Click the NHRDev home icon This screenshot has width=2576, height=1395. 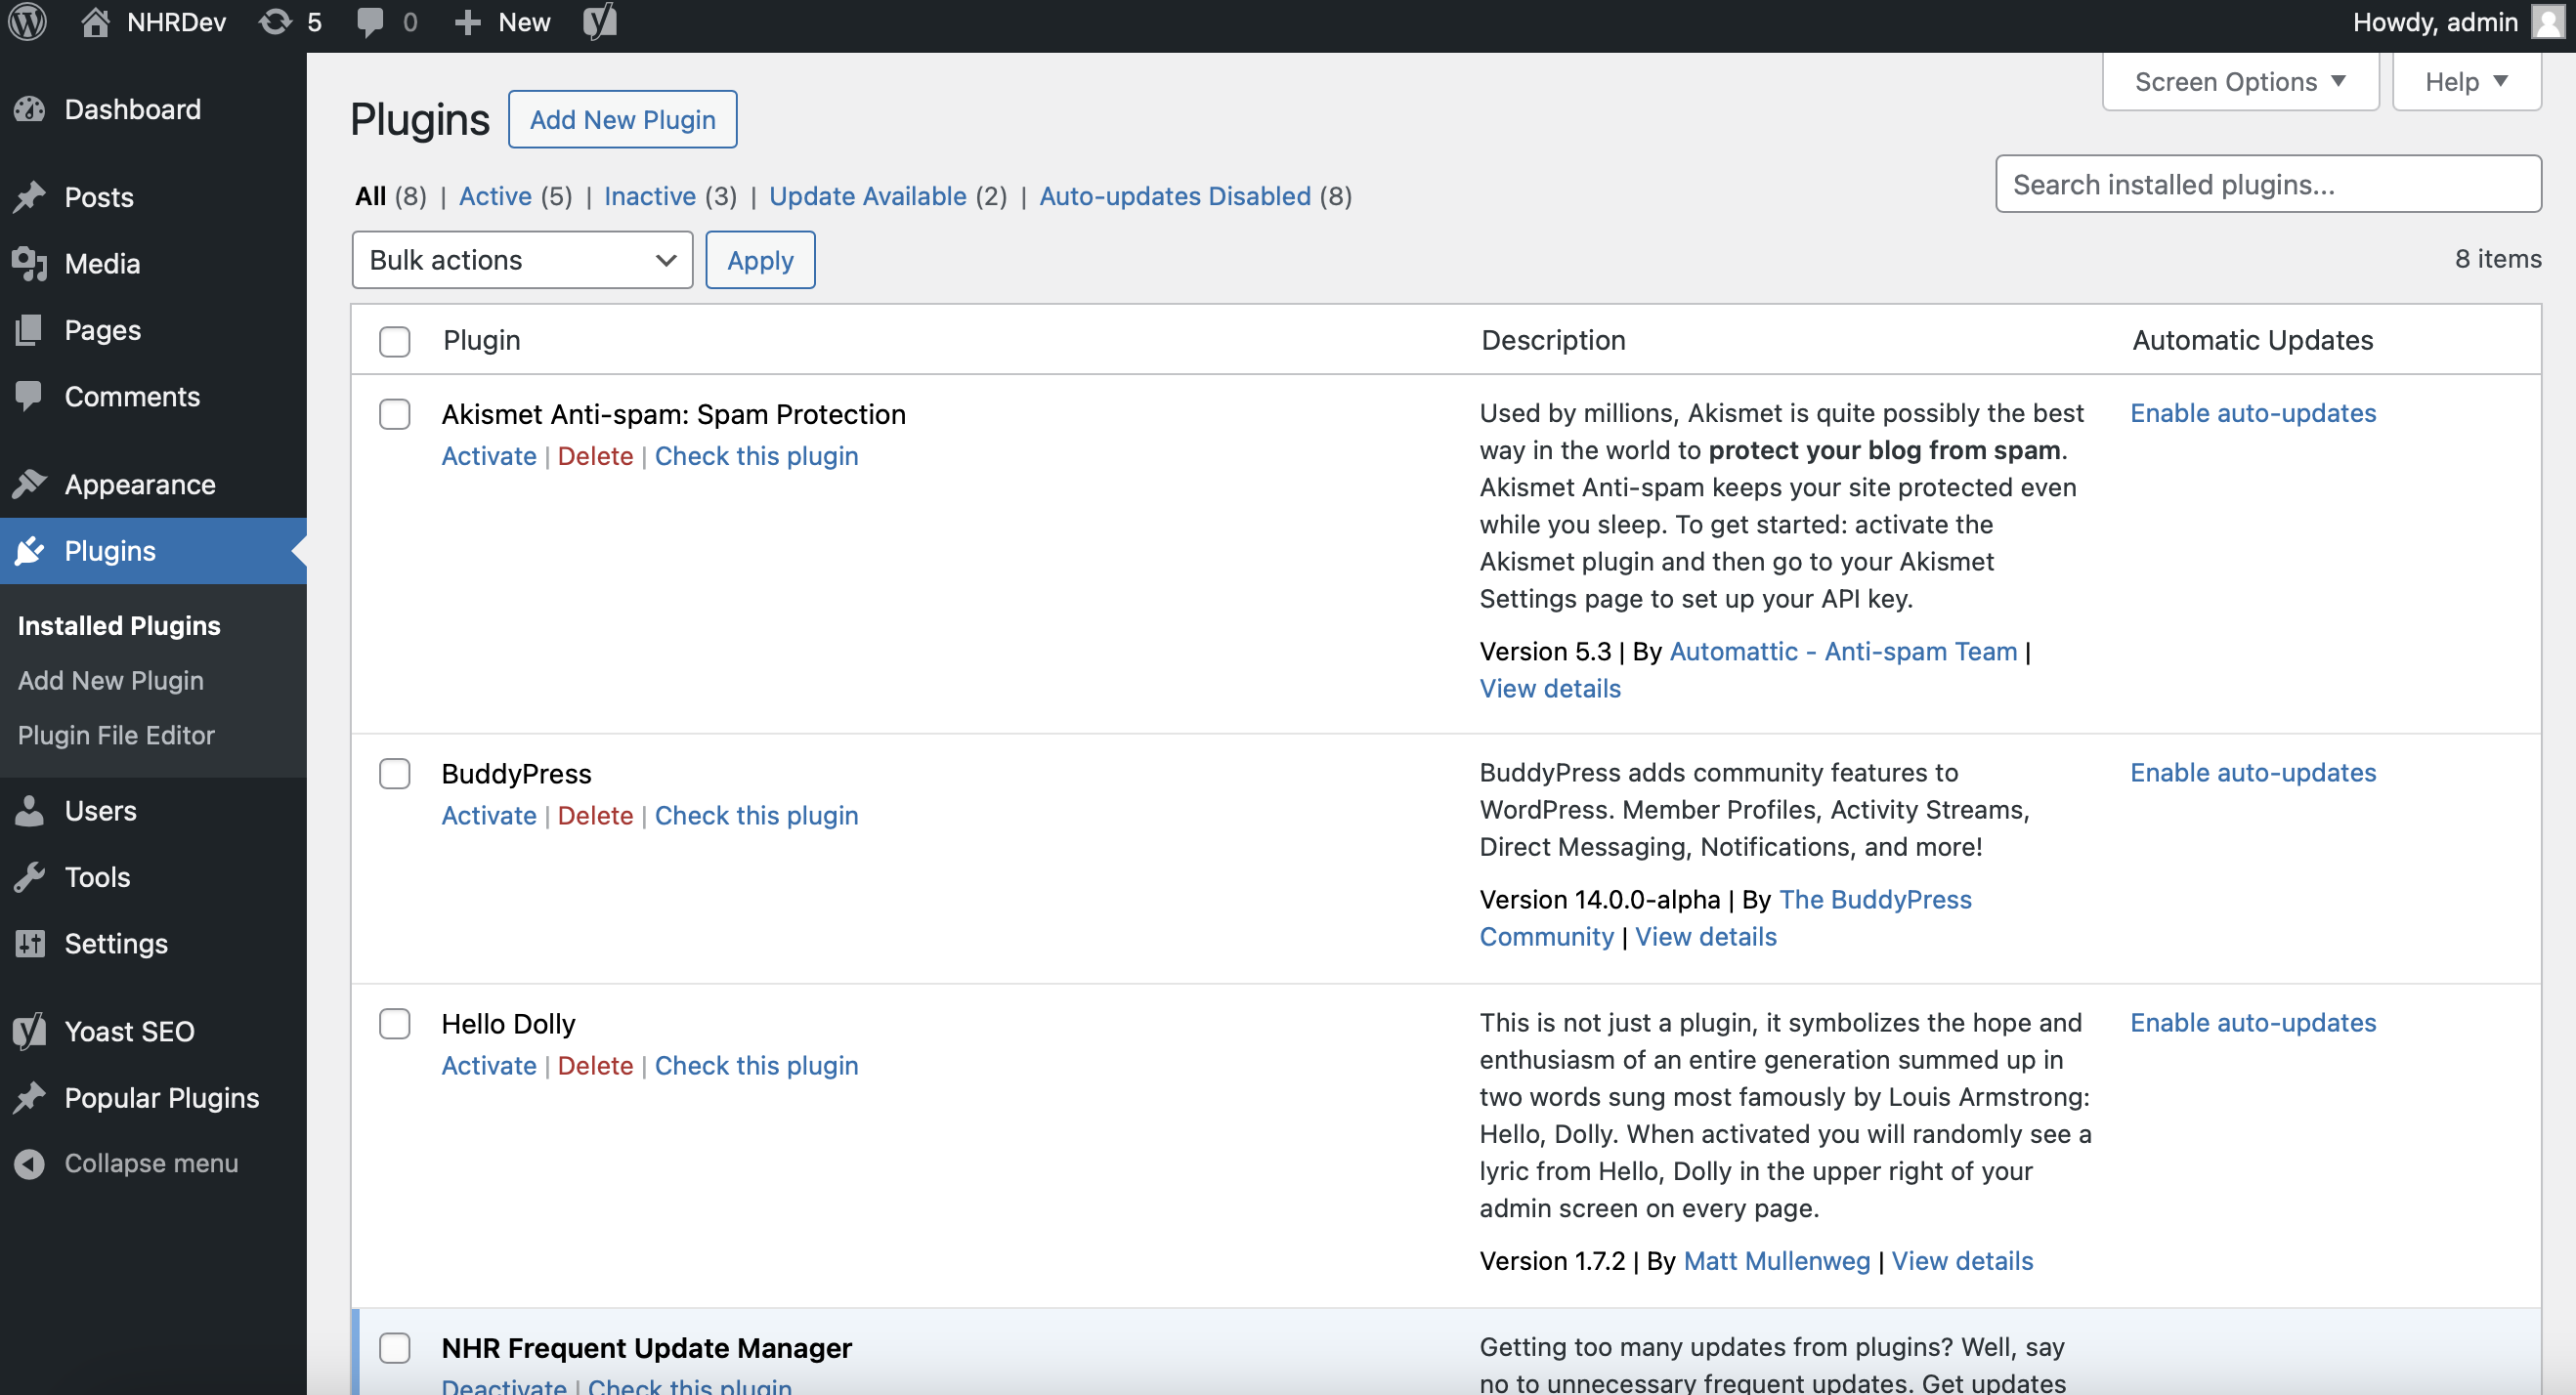[x=95, y=22]
